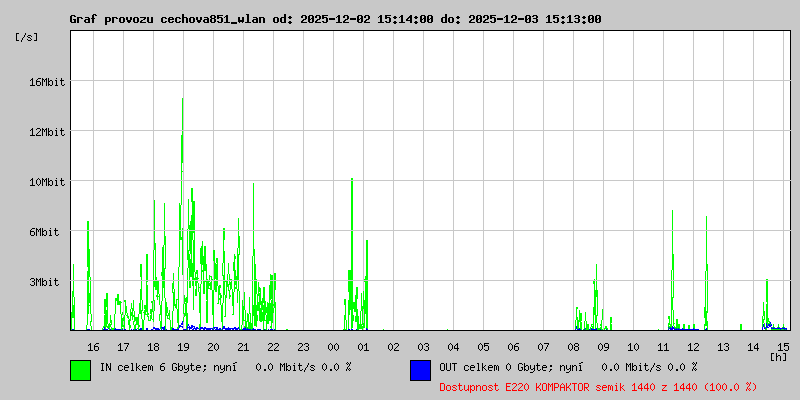Click the hour label '02' on time axis
The width and height of the screenshot is (800, 400).
coord(393,347)
